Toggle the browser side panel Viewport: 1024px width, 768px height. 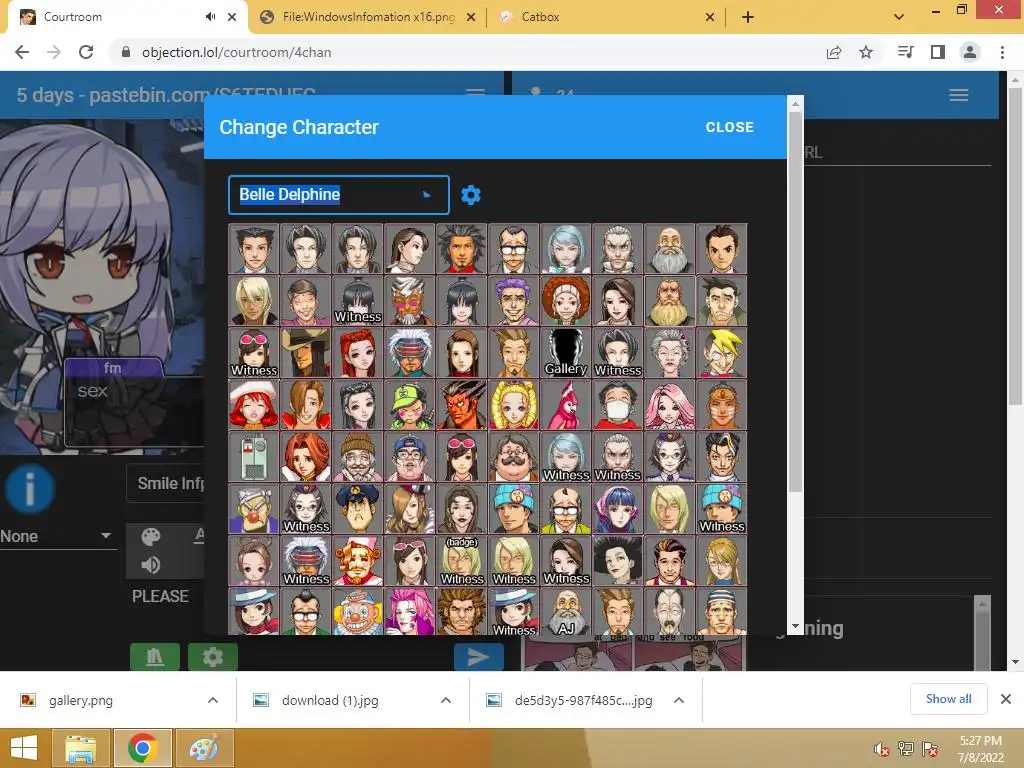pos(937,52)
